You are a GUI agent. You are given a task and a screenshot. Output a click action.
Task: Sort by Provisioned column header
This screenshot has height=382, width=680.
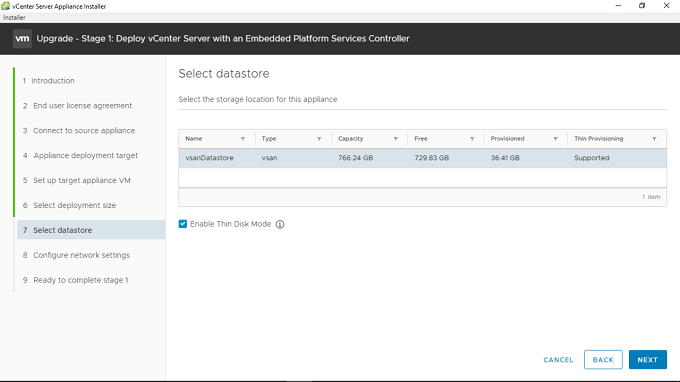point(507,139)
